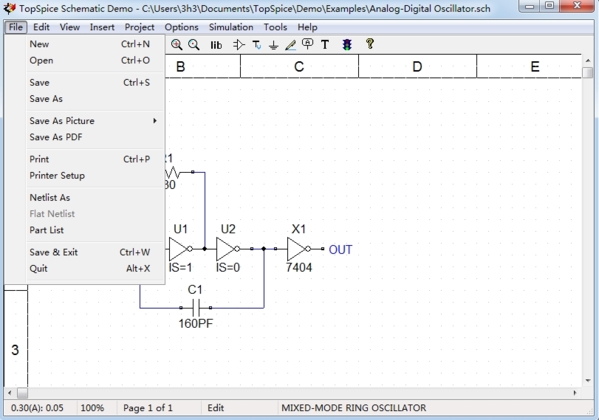The image size is (599, 420).
Task: Click the zoom out magnifier icon
Action: click(x=194, y=45)
